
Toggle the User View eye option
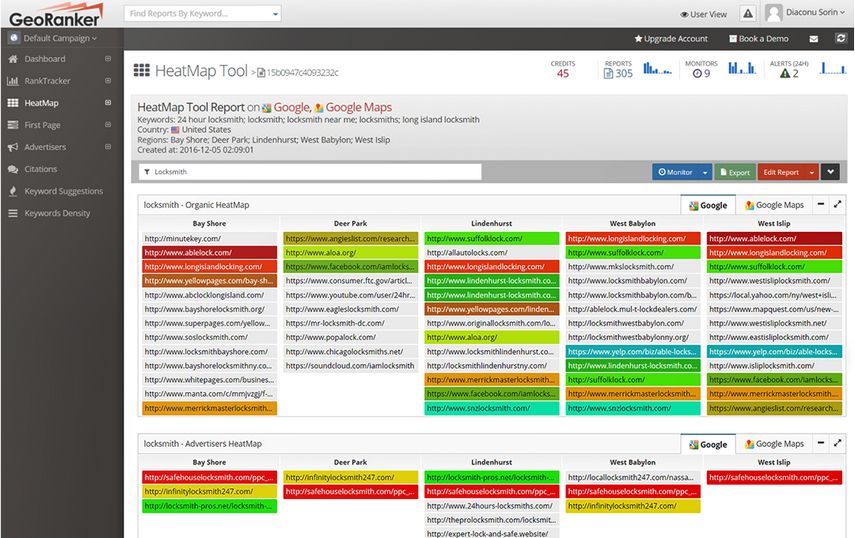(x=703, y=14)
